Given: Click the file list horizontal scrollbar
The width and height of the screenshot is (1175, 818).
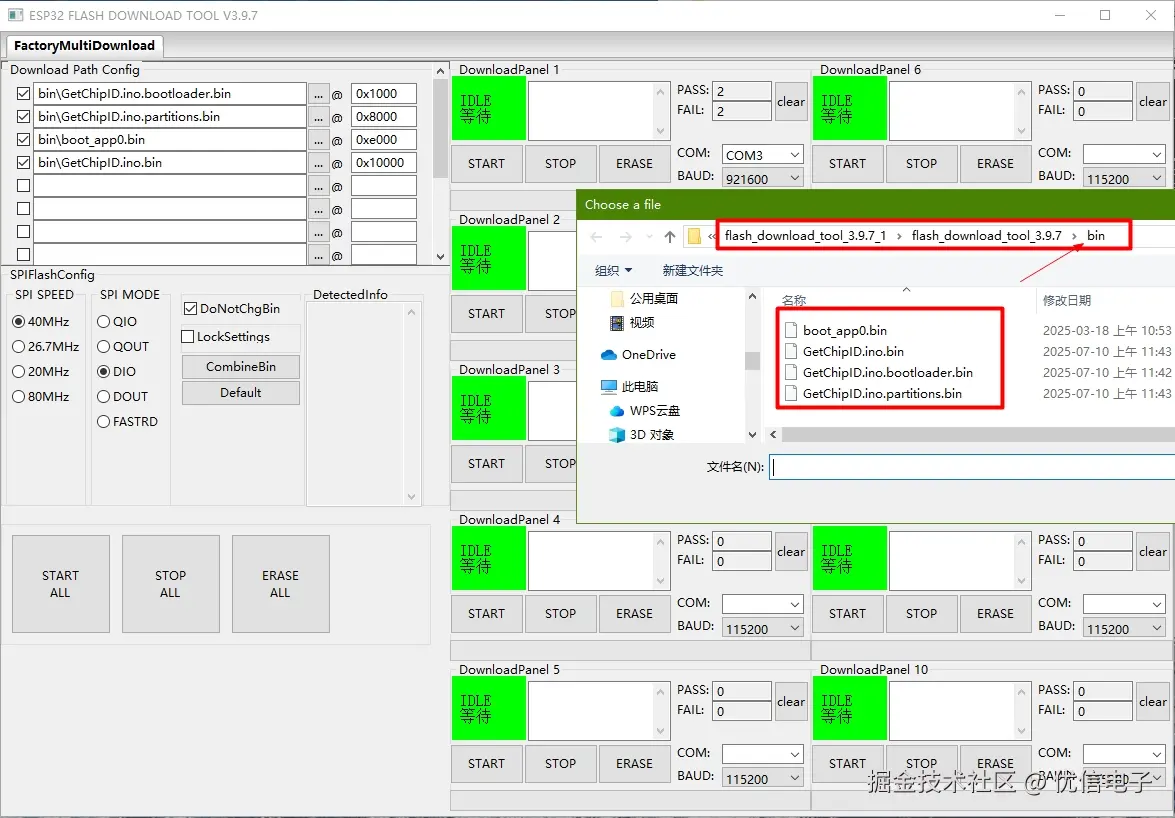Looking at the screenshot, I should click(971, 434).
